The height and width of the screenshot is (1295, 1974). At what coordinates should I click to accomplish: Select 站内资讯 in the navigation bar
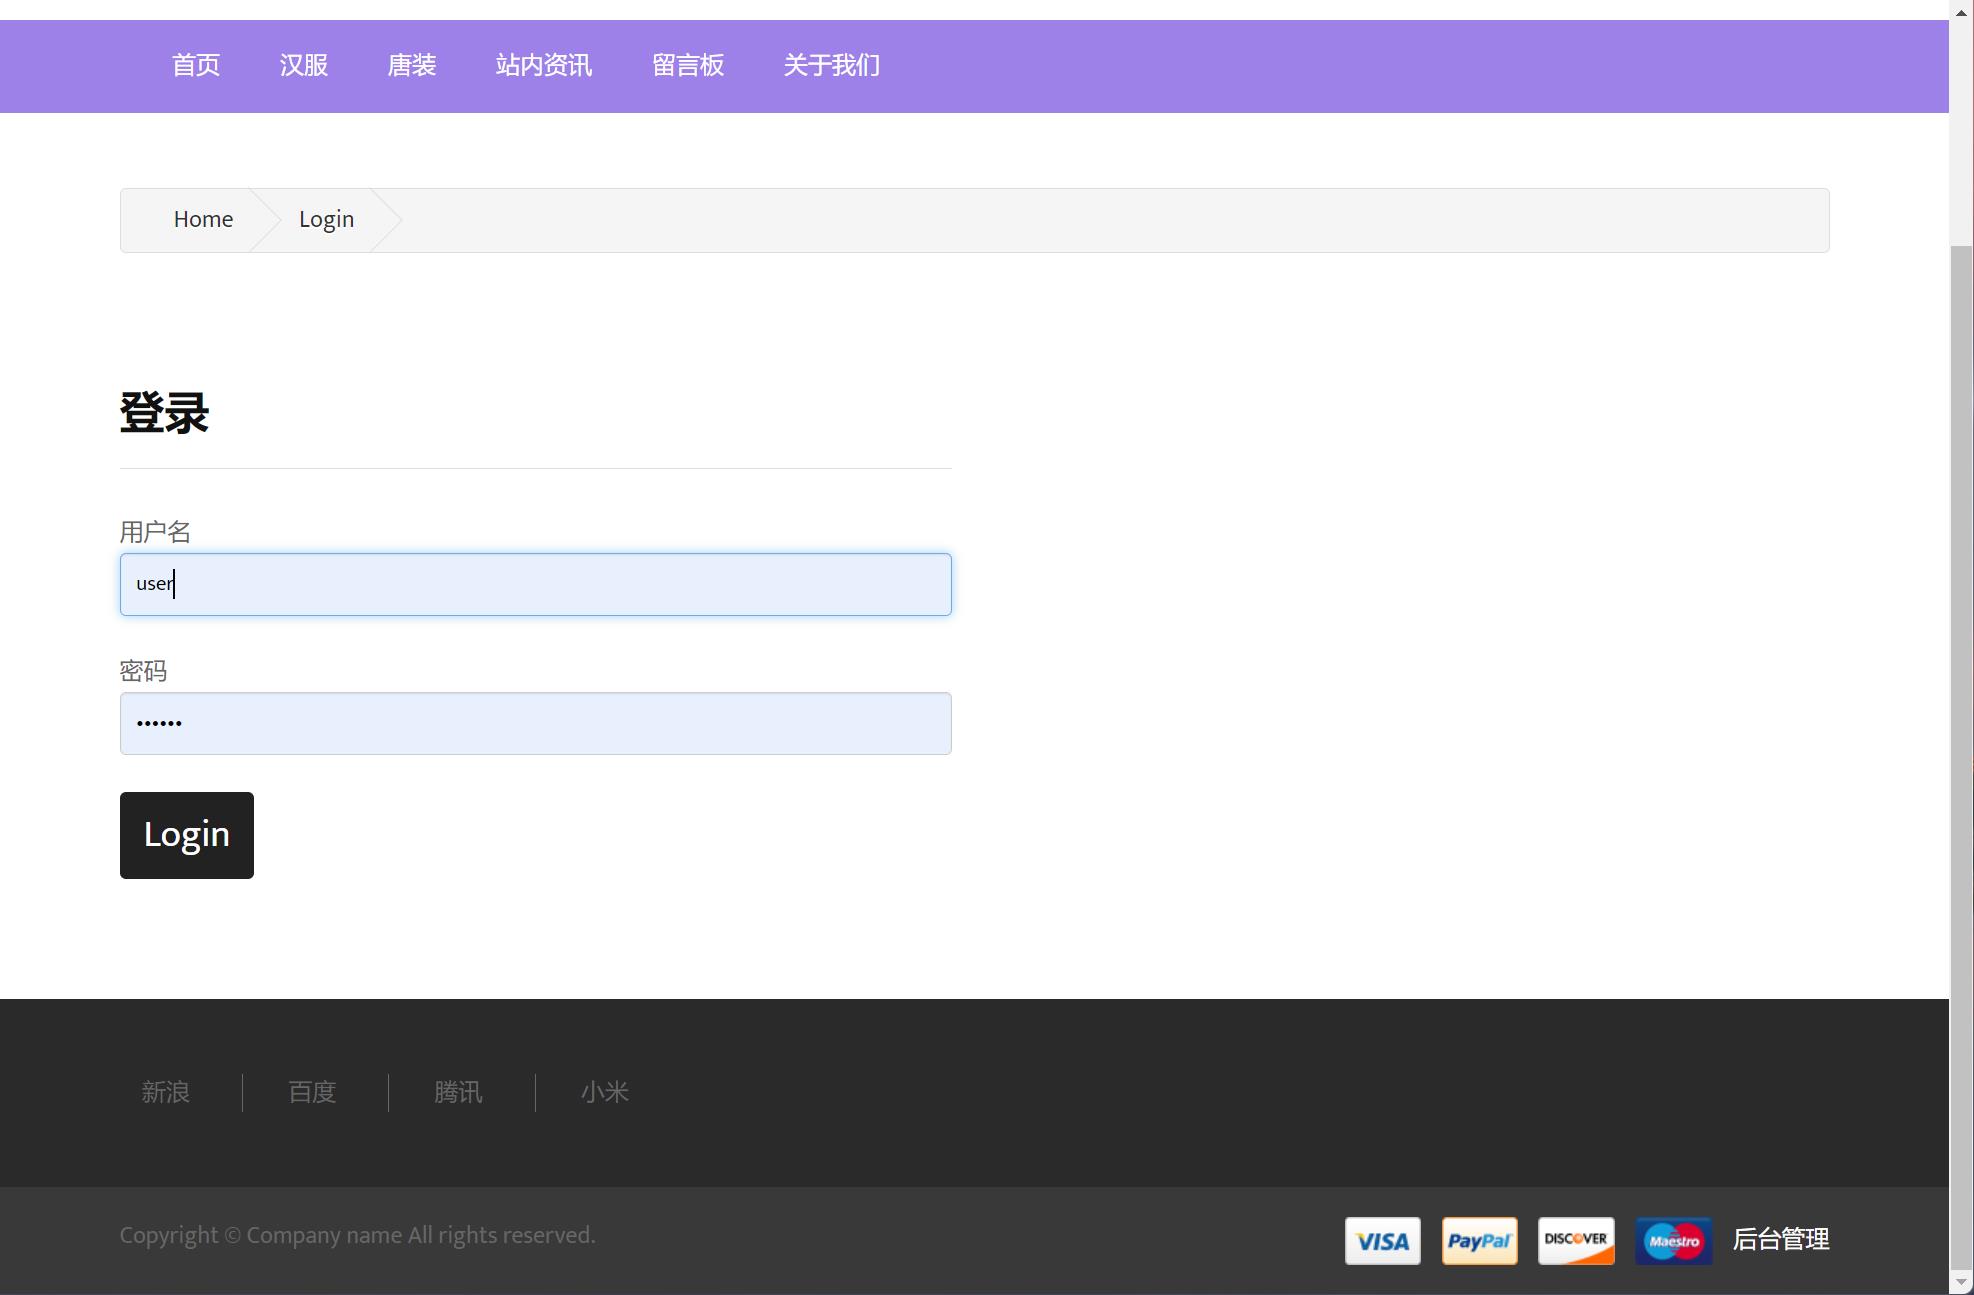pyautogui.click(x=544, y=66)
